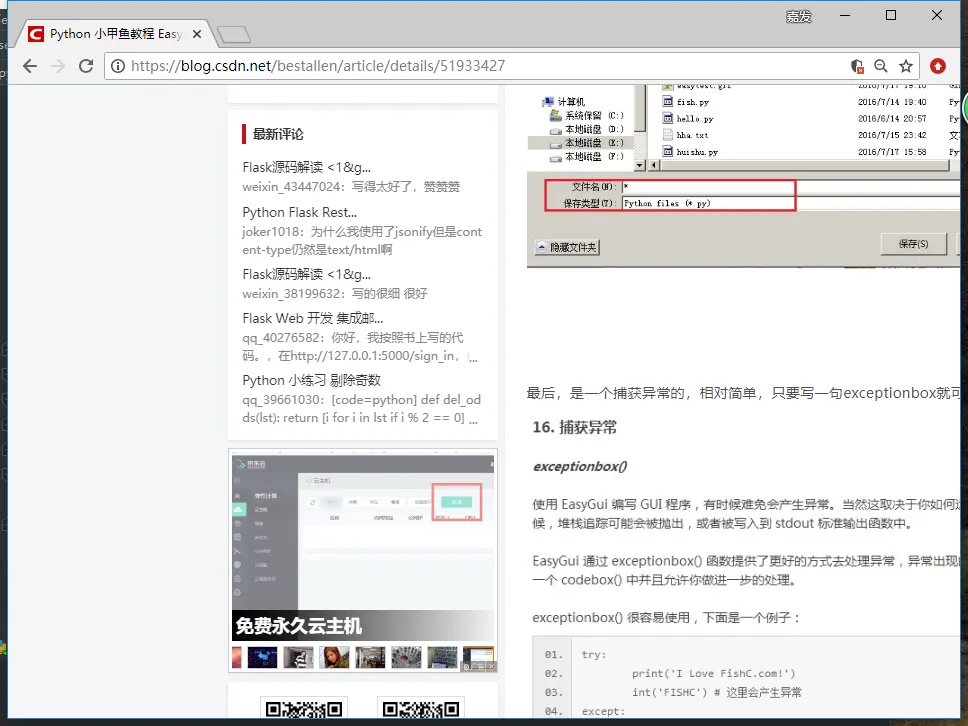Click the 文件名 input field in image

791,186
